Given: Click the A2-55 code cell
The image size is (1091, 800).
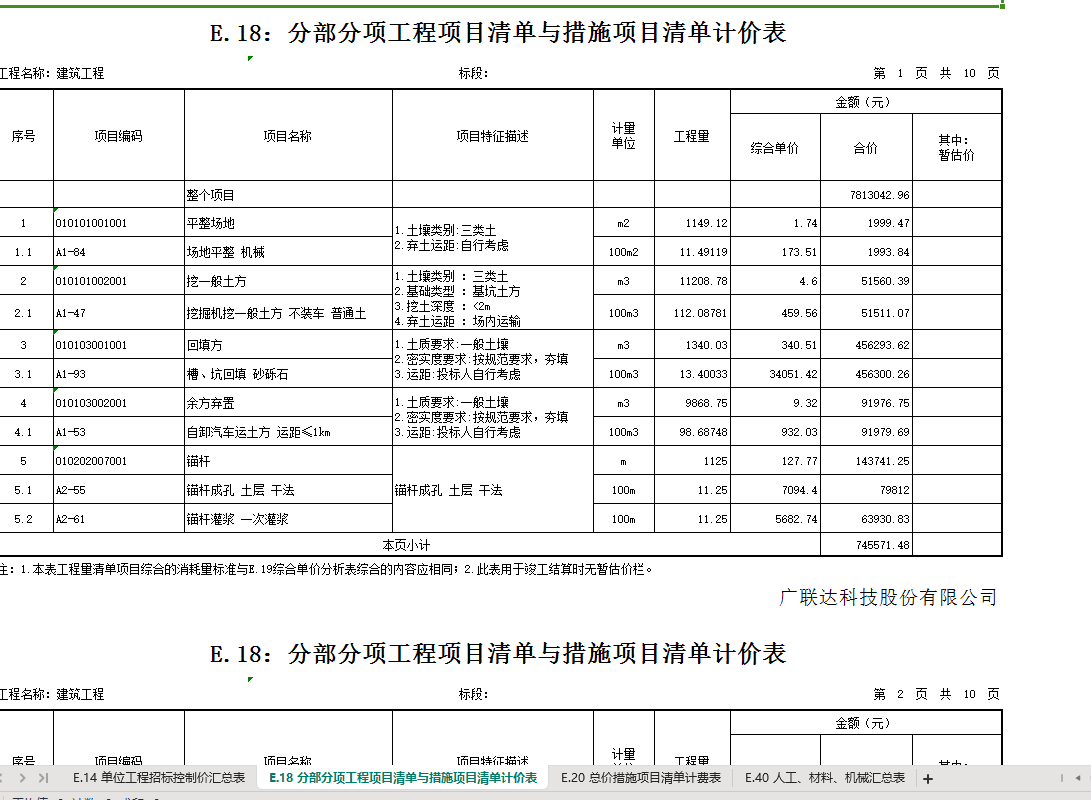Looking at the screenshot, I should [x=118, y=490].
